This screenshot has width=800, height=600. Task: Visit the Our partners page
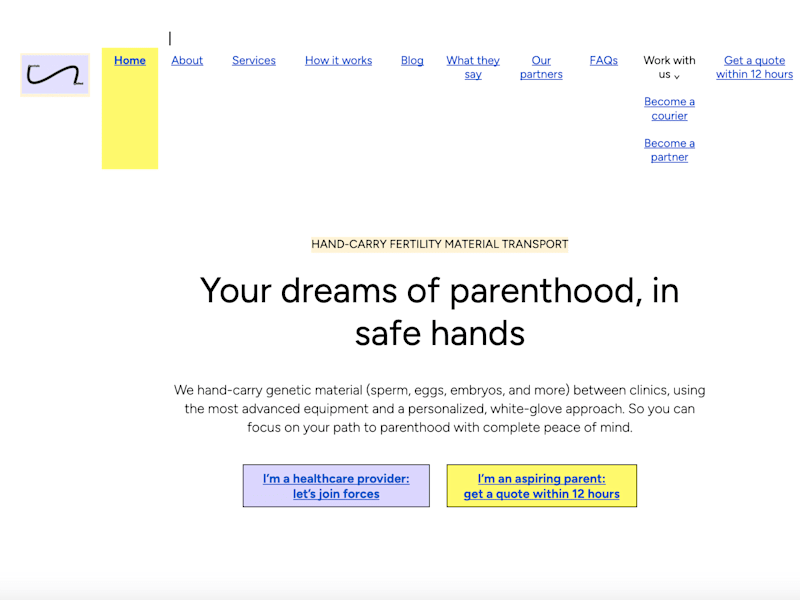point(541,67)
